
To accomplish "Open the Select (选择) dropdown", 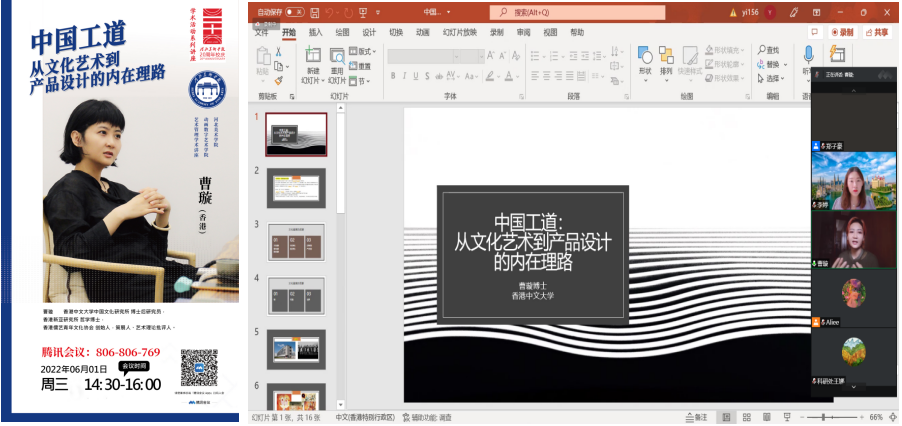I will (770, 78).
